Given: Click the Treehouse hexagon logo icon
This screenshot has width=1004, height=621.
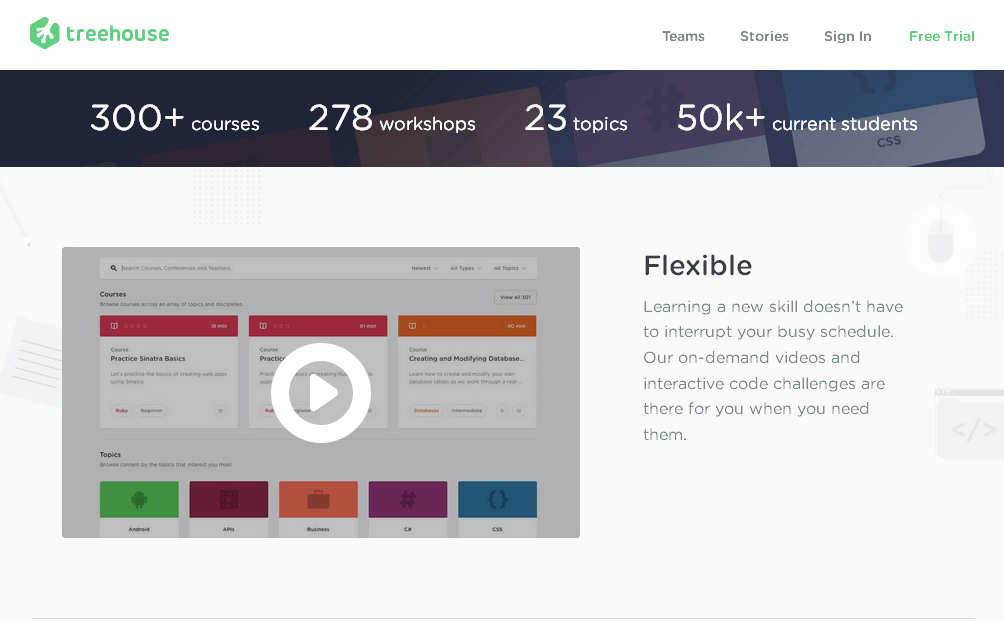Looking at the screenshot, I should (45, 33).
